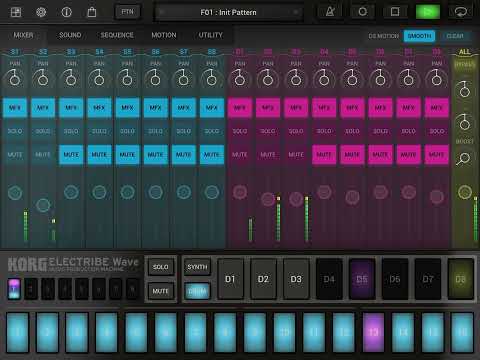Stop playback with the square stop button
Viewport: 480px width, 360px height.
[x=395, y=12]
